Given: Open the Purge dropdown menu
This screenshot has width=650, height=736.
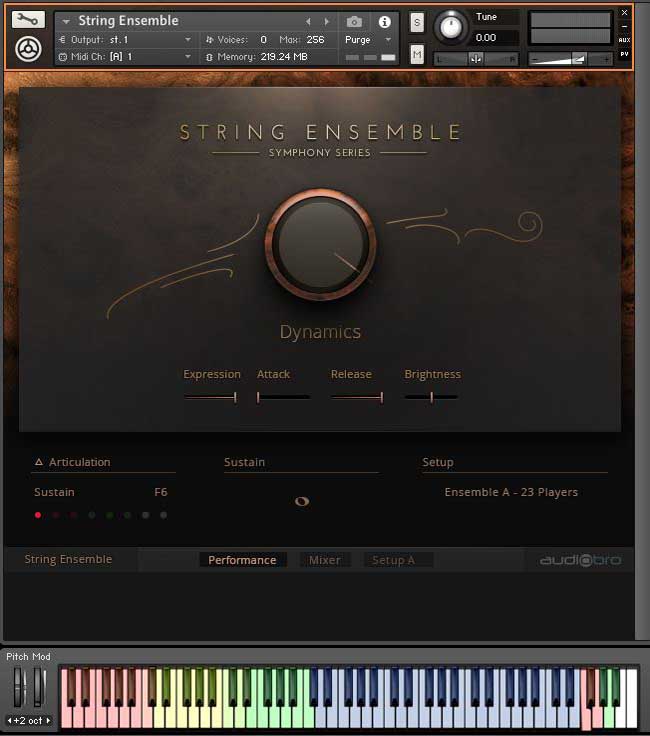Looking at the screenshot, I should [368, 40].
